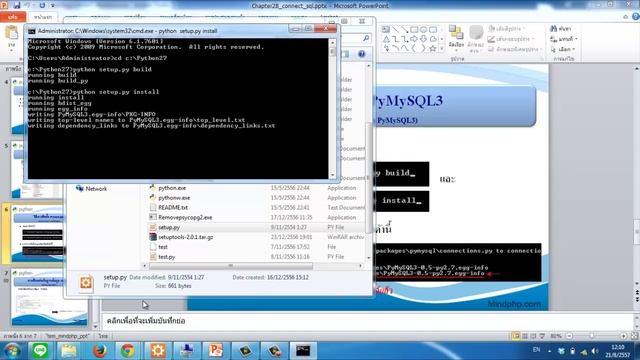Select the Rectangle shape in shapes gallery
This screenshot has height=360, width=640.
point(414,30)
